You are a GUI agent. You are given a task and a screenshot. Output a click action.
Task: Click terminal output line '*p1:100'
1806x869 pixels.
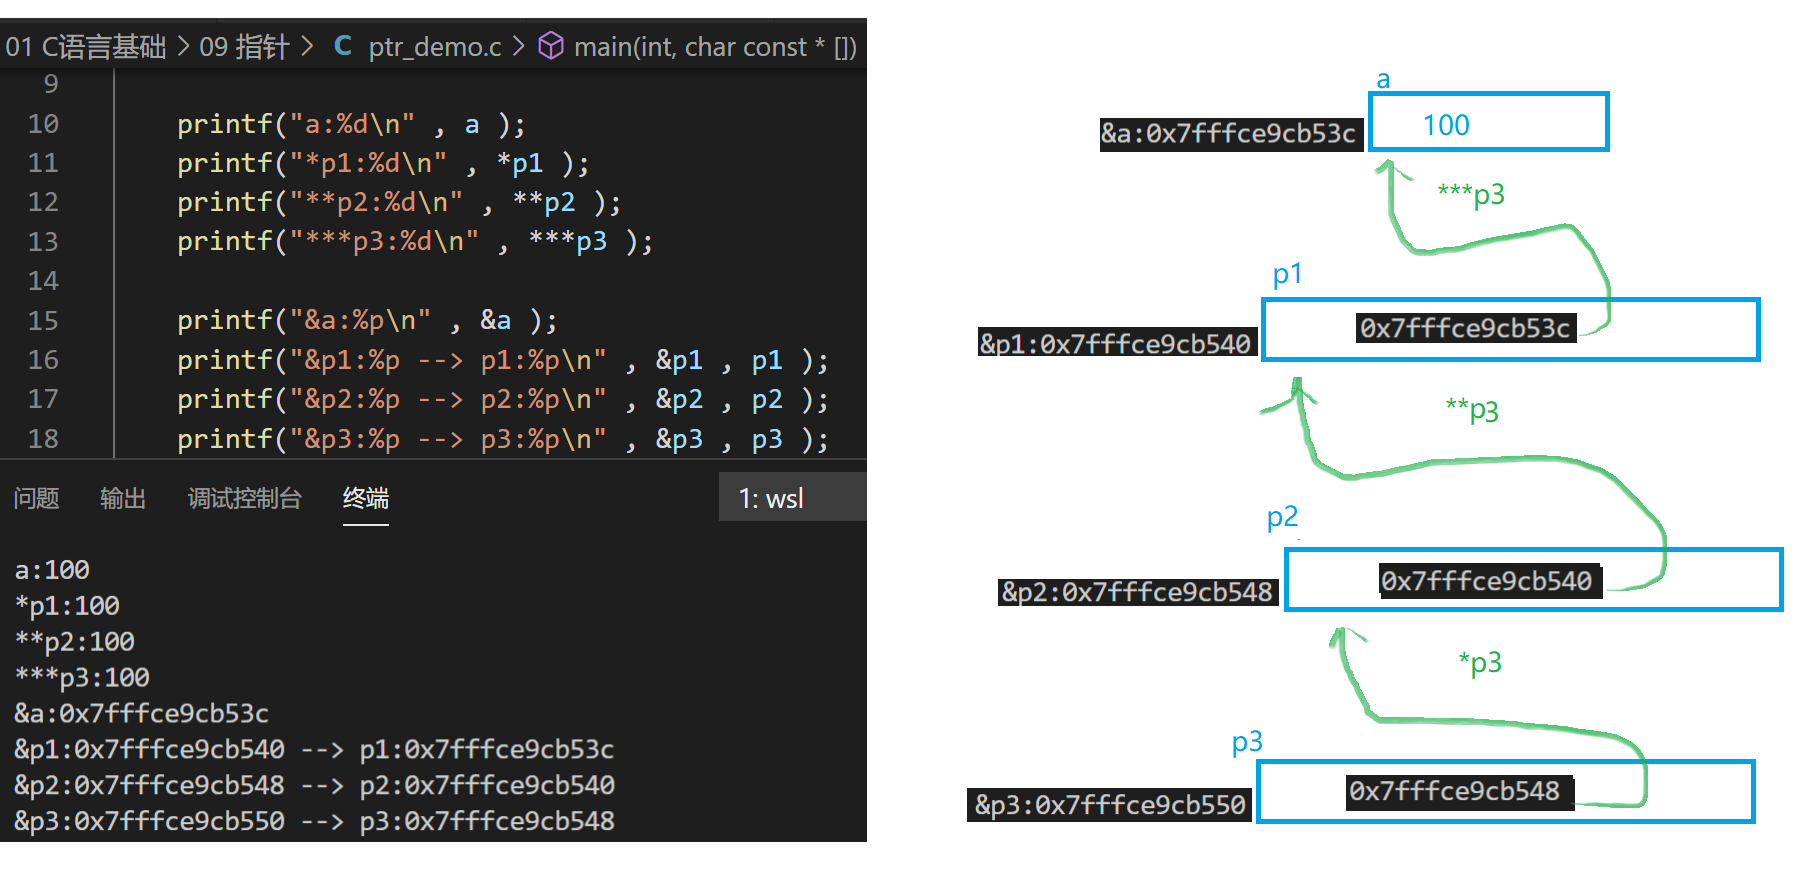coord(67,606)
